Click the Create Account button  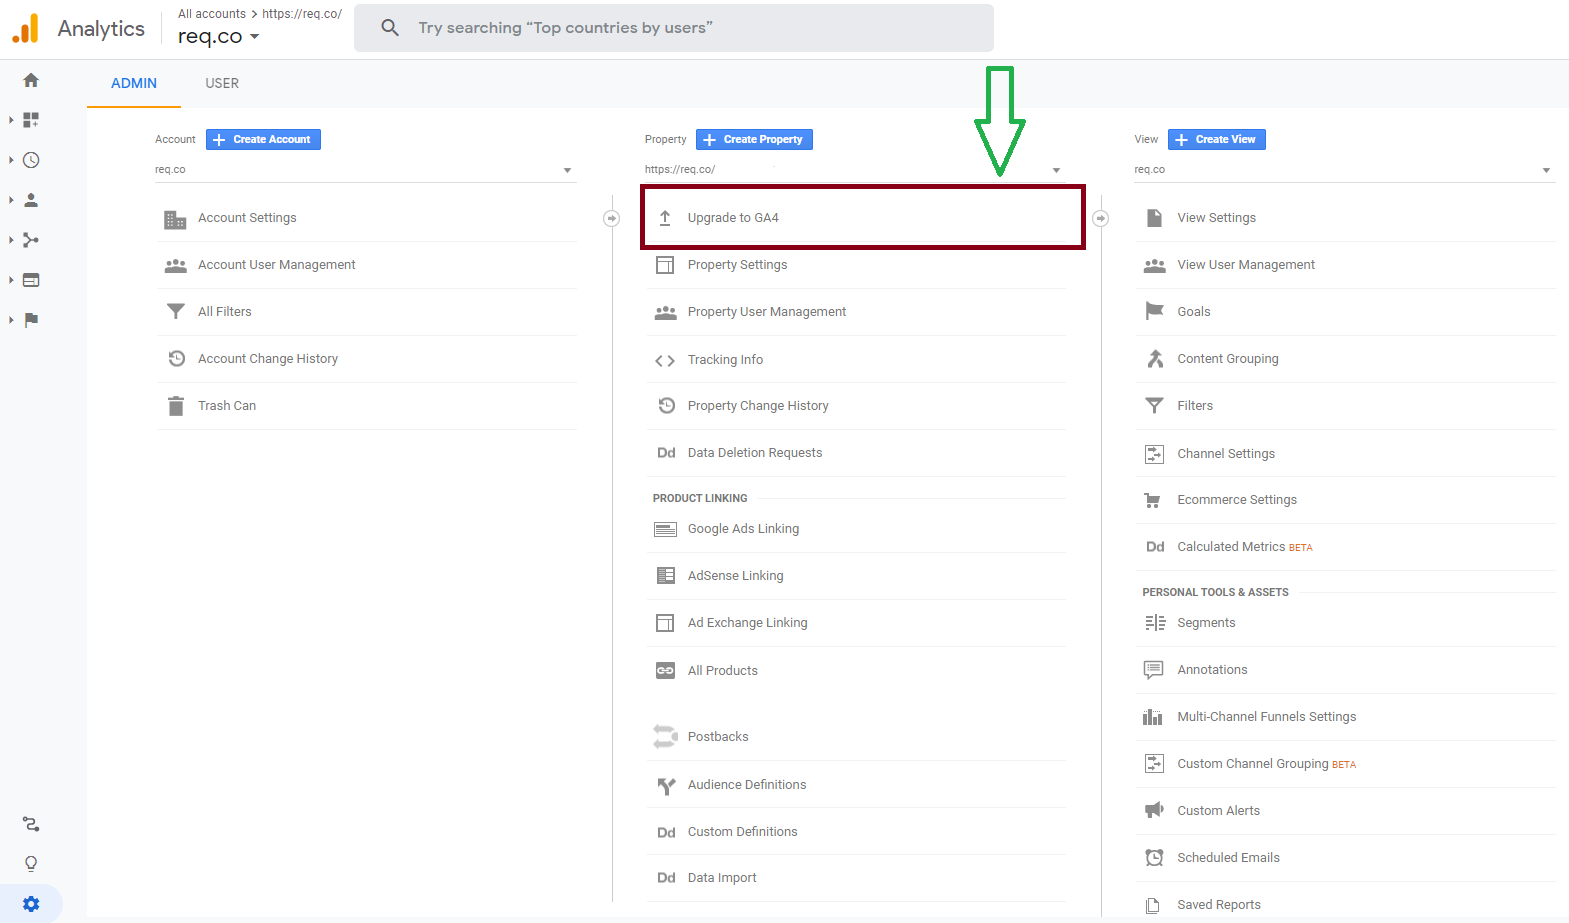coord(263,139)
